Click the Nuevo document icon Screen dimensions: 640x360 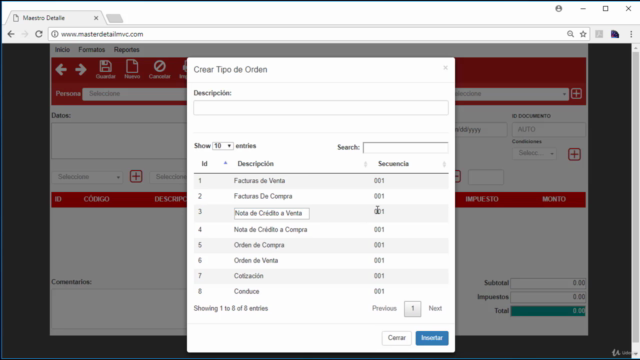pyautogui.click(x=132, y=69)
